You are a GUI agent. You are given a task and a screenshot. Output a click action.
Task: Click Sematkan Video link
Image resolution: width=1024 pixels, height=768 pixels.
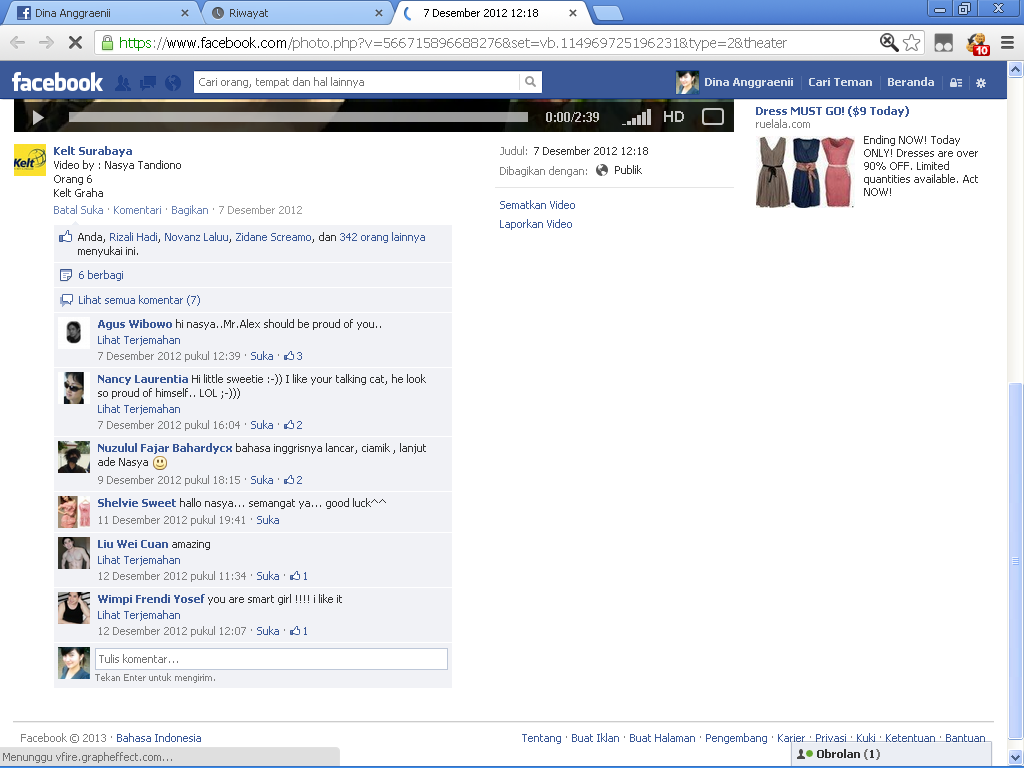[x=537, y=205]
